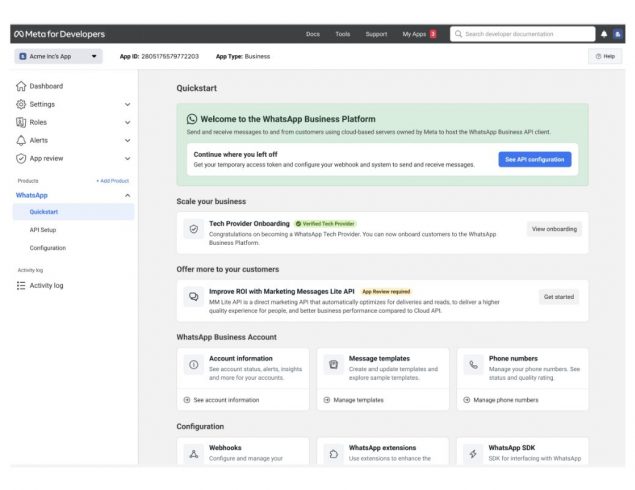This screenshot has width=635, height=490.
Task: Click the Meta for Developers logo
Action: 60,34
